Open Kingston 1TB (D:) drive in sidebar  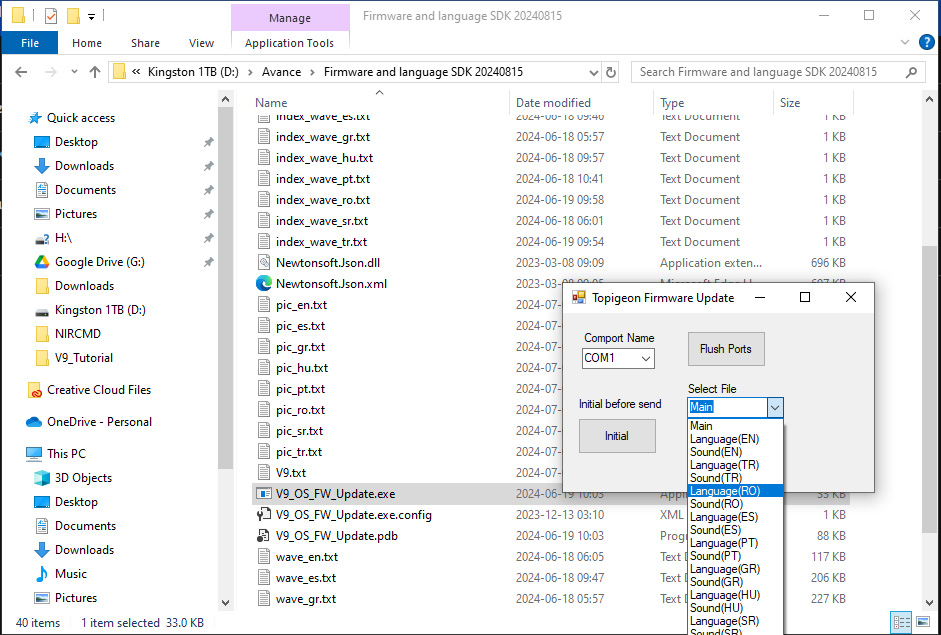[100, 310]
